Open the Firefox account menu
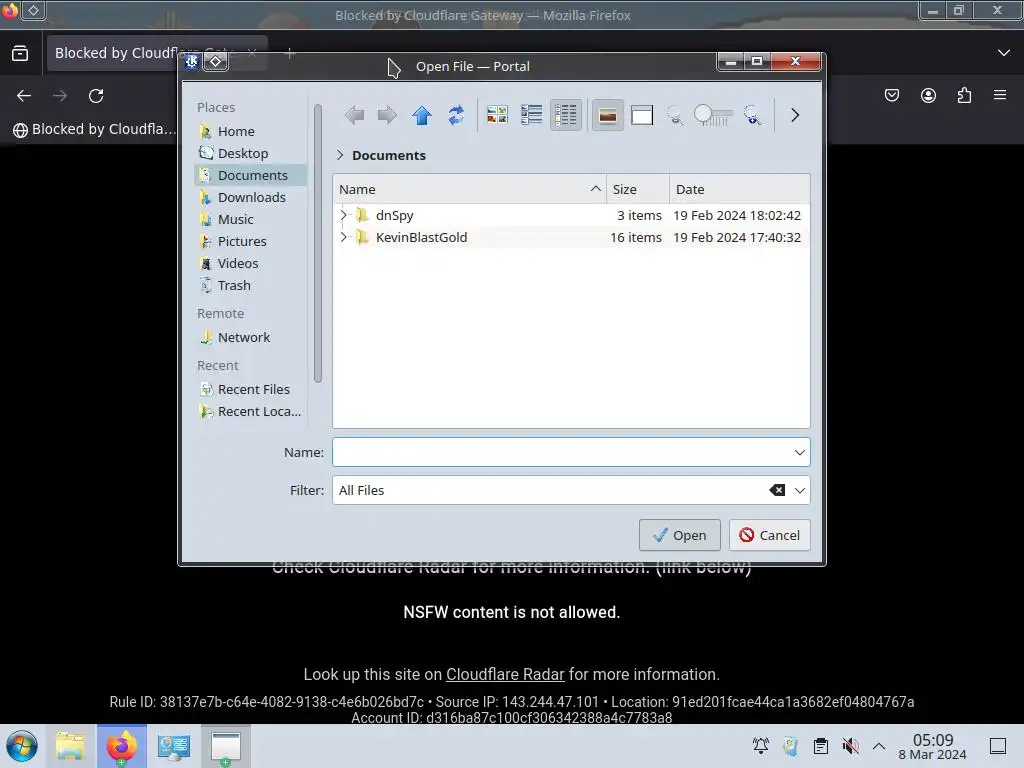The width and height of the screenshot is (1024, 768). pyautogui.click(x=928, y=95)
